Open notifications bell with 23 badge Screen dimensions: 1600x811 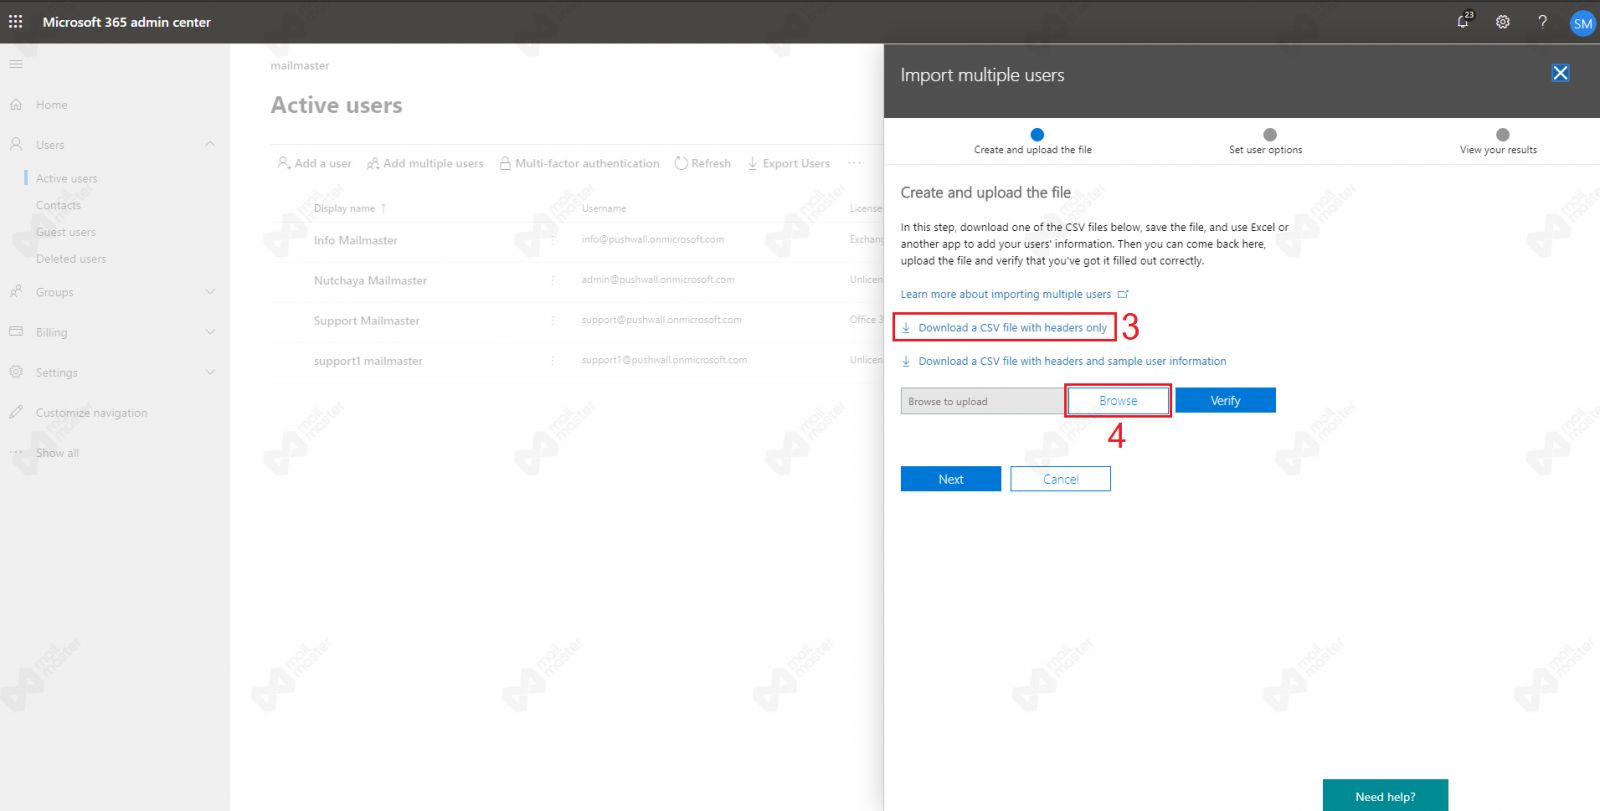[1464, 20]
